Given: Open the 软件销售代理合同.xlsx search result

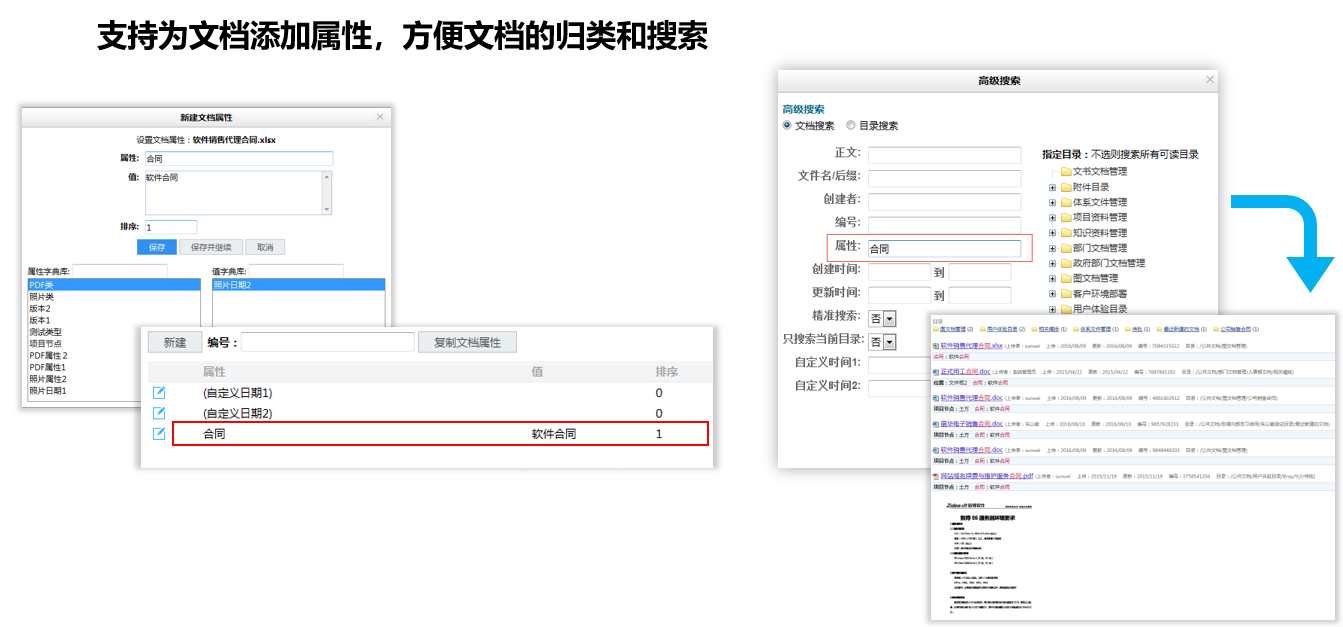Looking at the screenshot, I should pyautogui.click(x=971, y=345).
